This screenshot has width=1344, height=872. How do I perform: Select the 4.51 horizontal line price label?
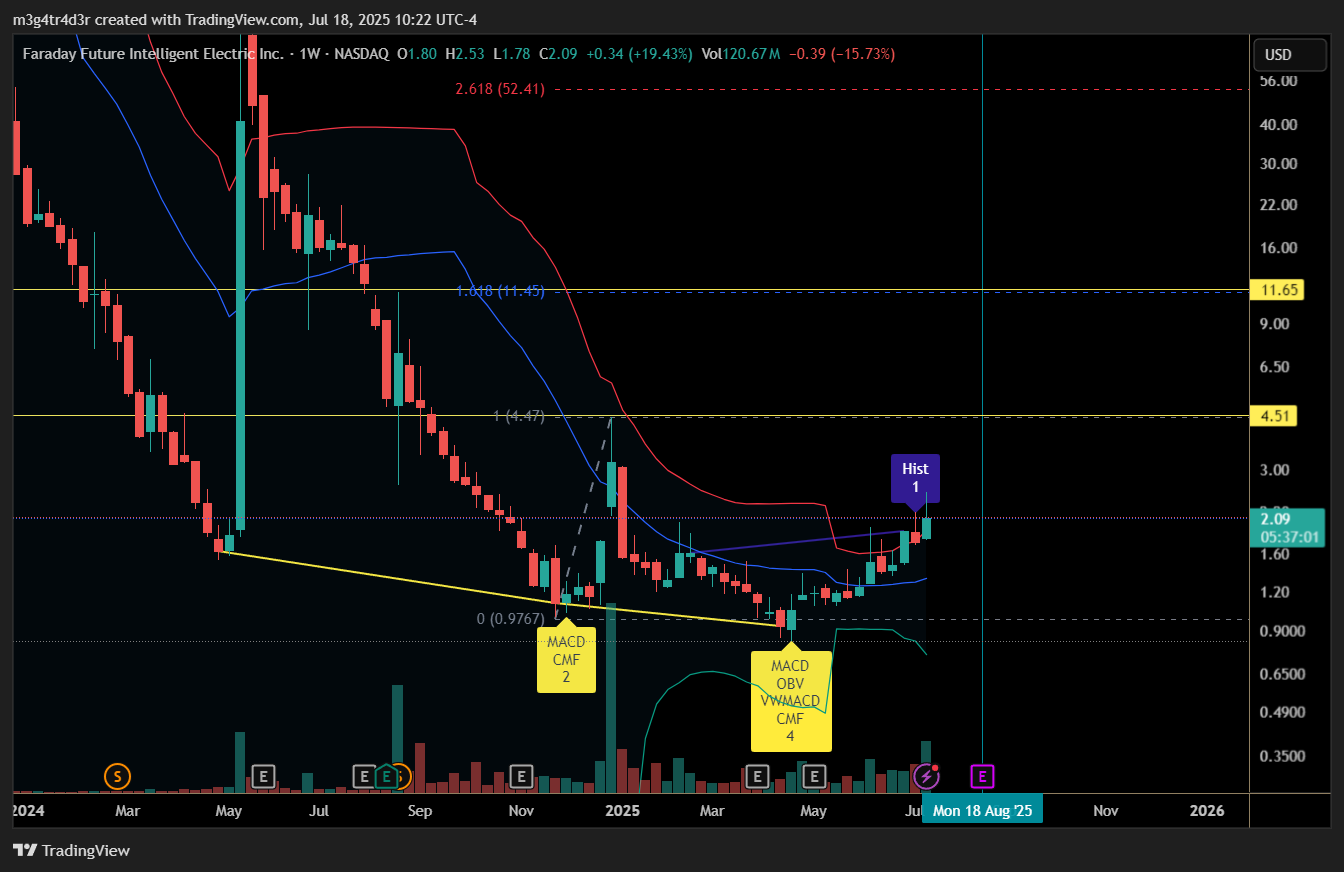click(1273, 416)
